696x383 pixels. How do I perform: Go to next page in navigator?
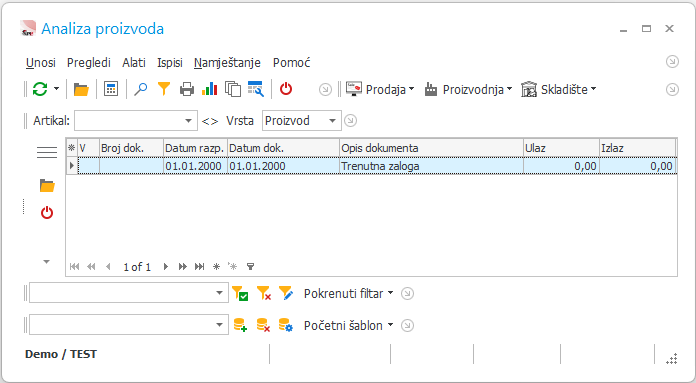(x=182, y=266)
